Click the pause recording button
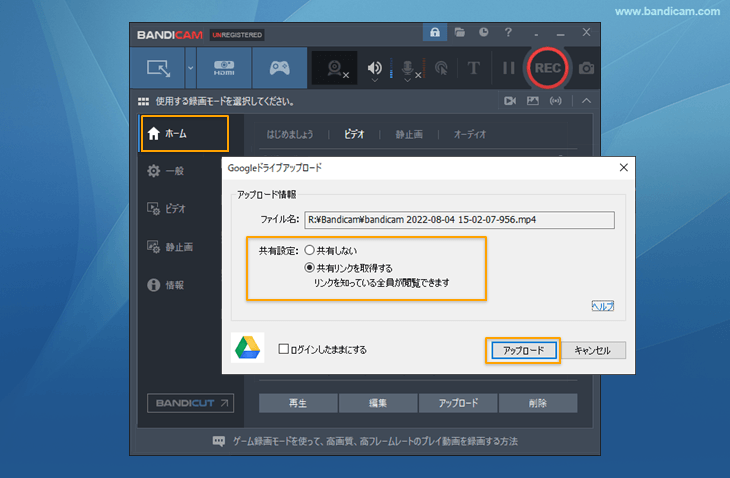Image resolution: width=730 pixels, height=478 pixels. pyautogui.click(x=509, y=68)
